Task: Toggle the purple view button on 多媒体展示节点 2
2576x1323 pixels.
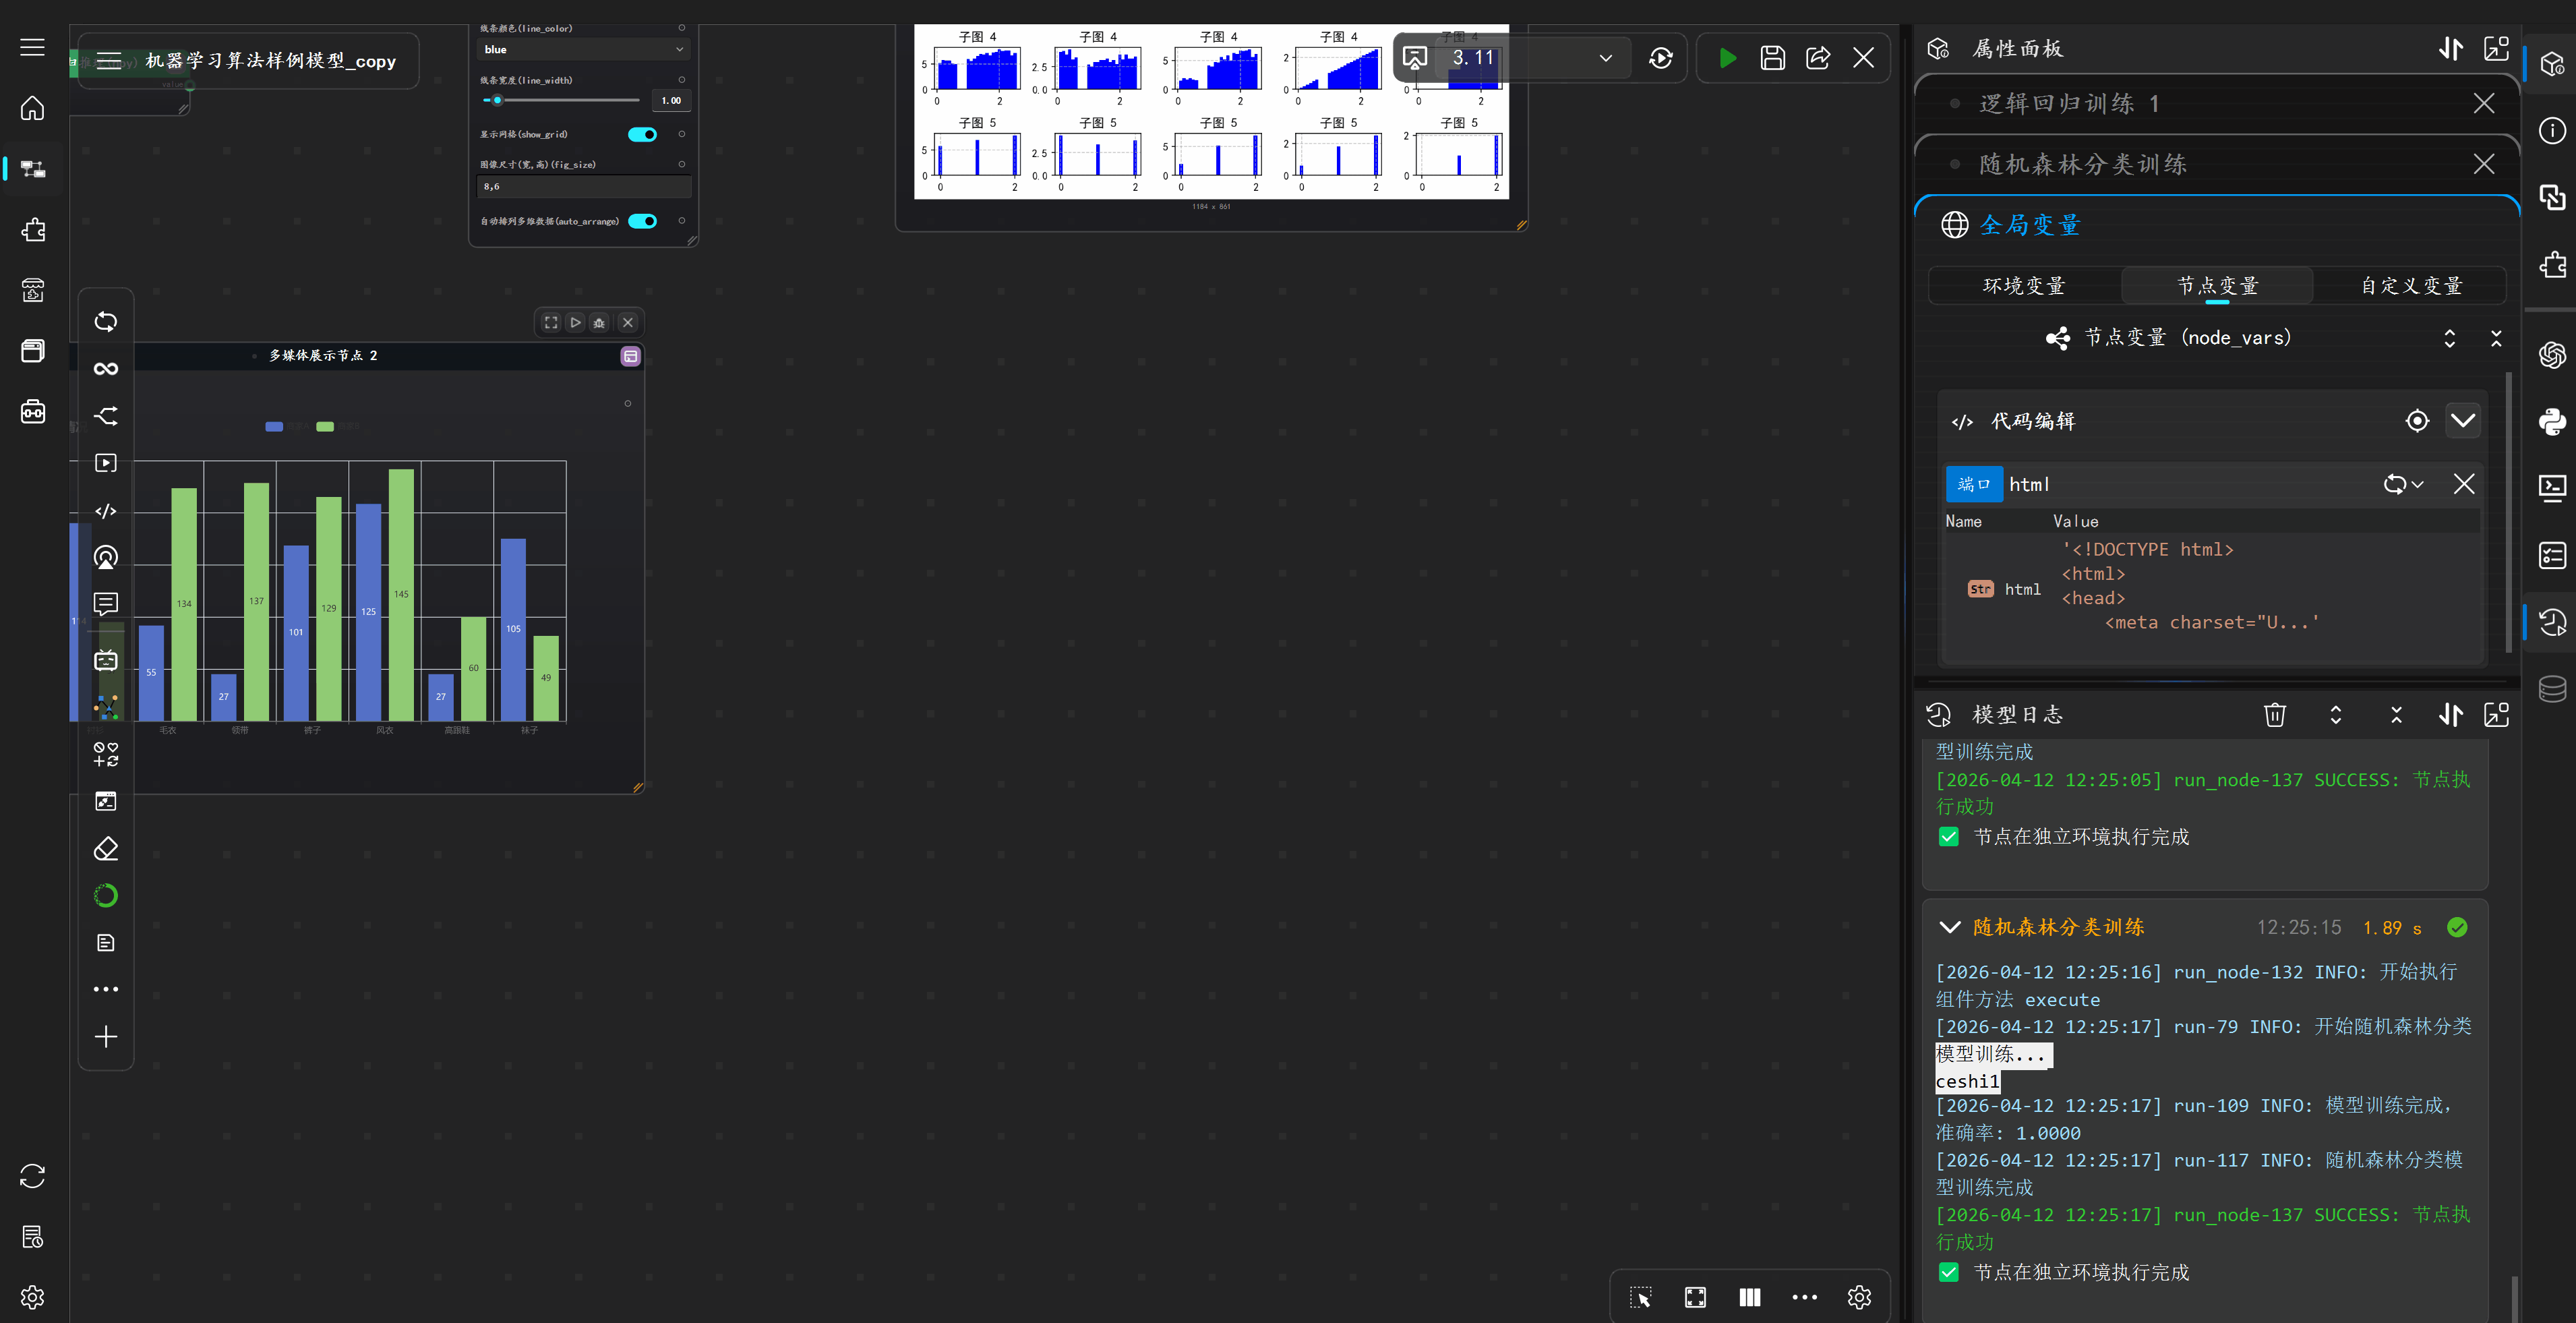Action: tap(630, 356)
